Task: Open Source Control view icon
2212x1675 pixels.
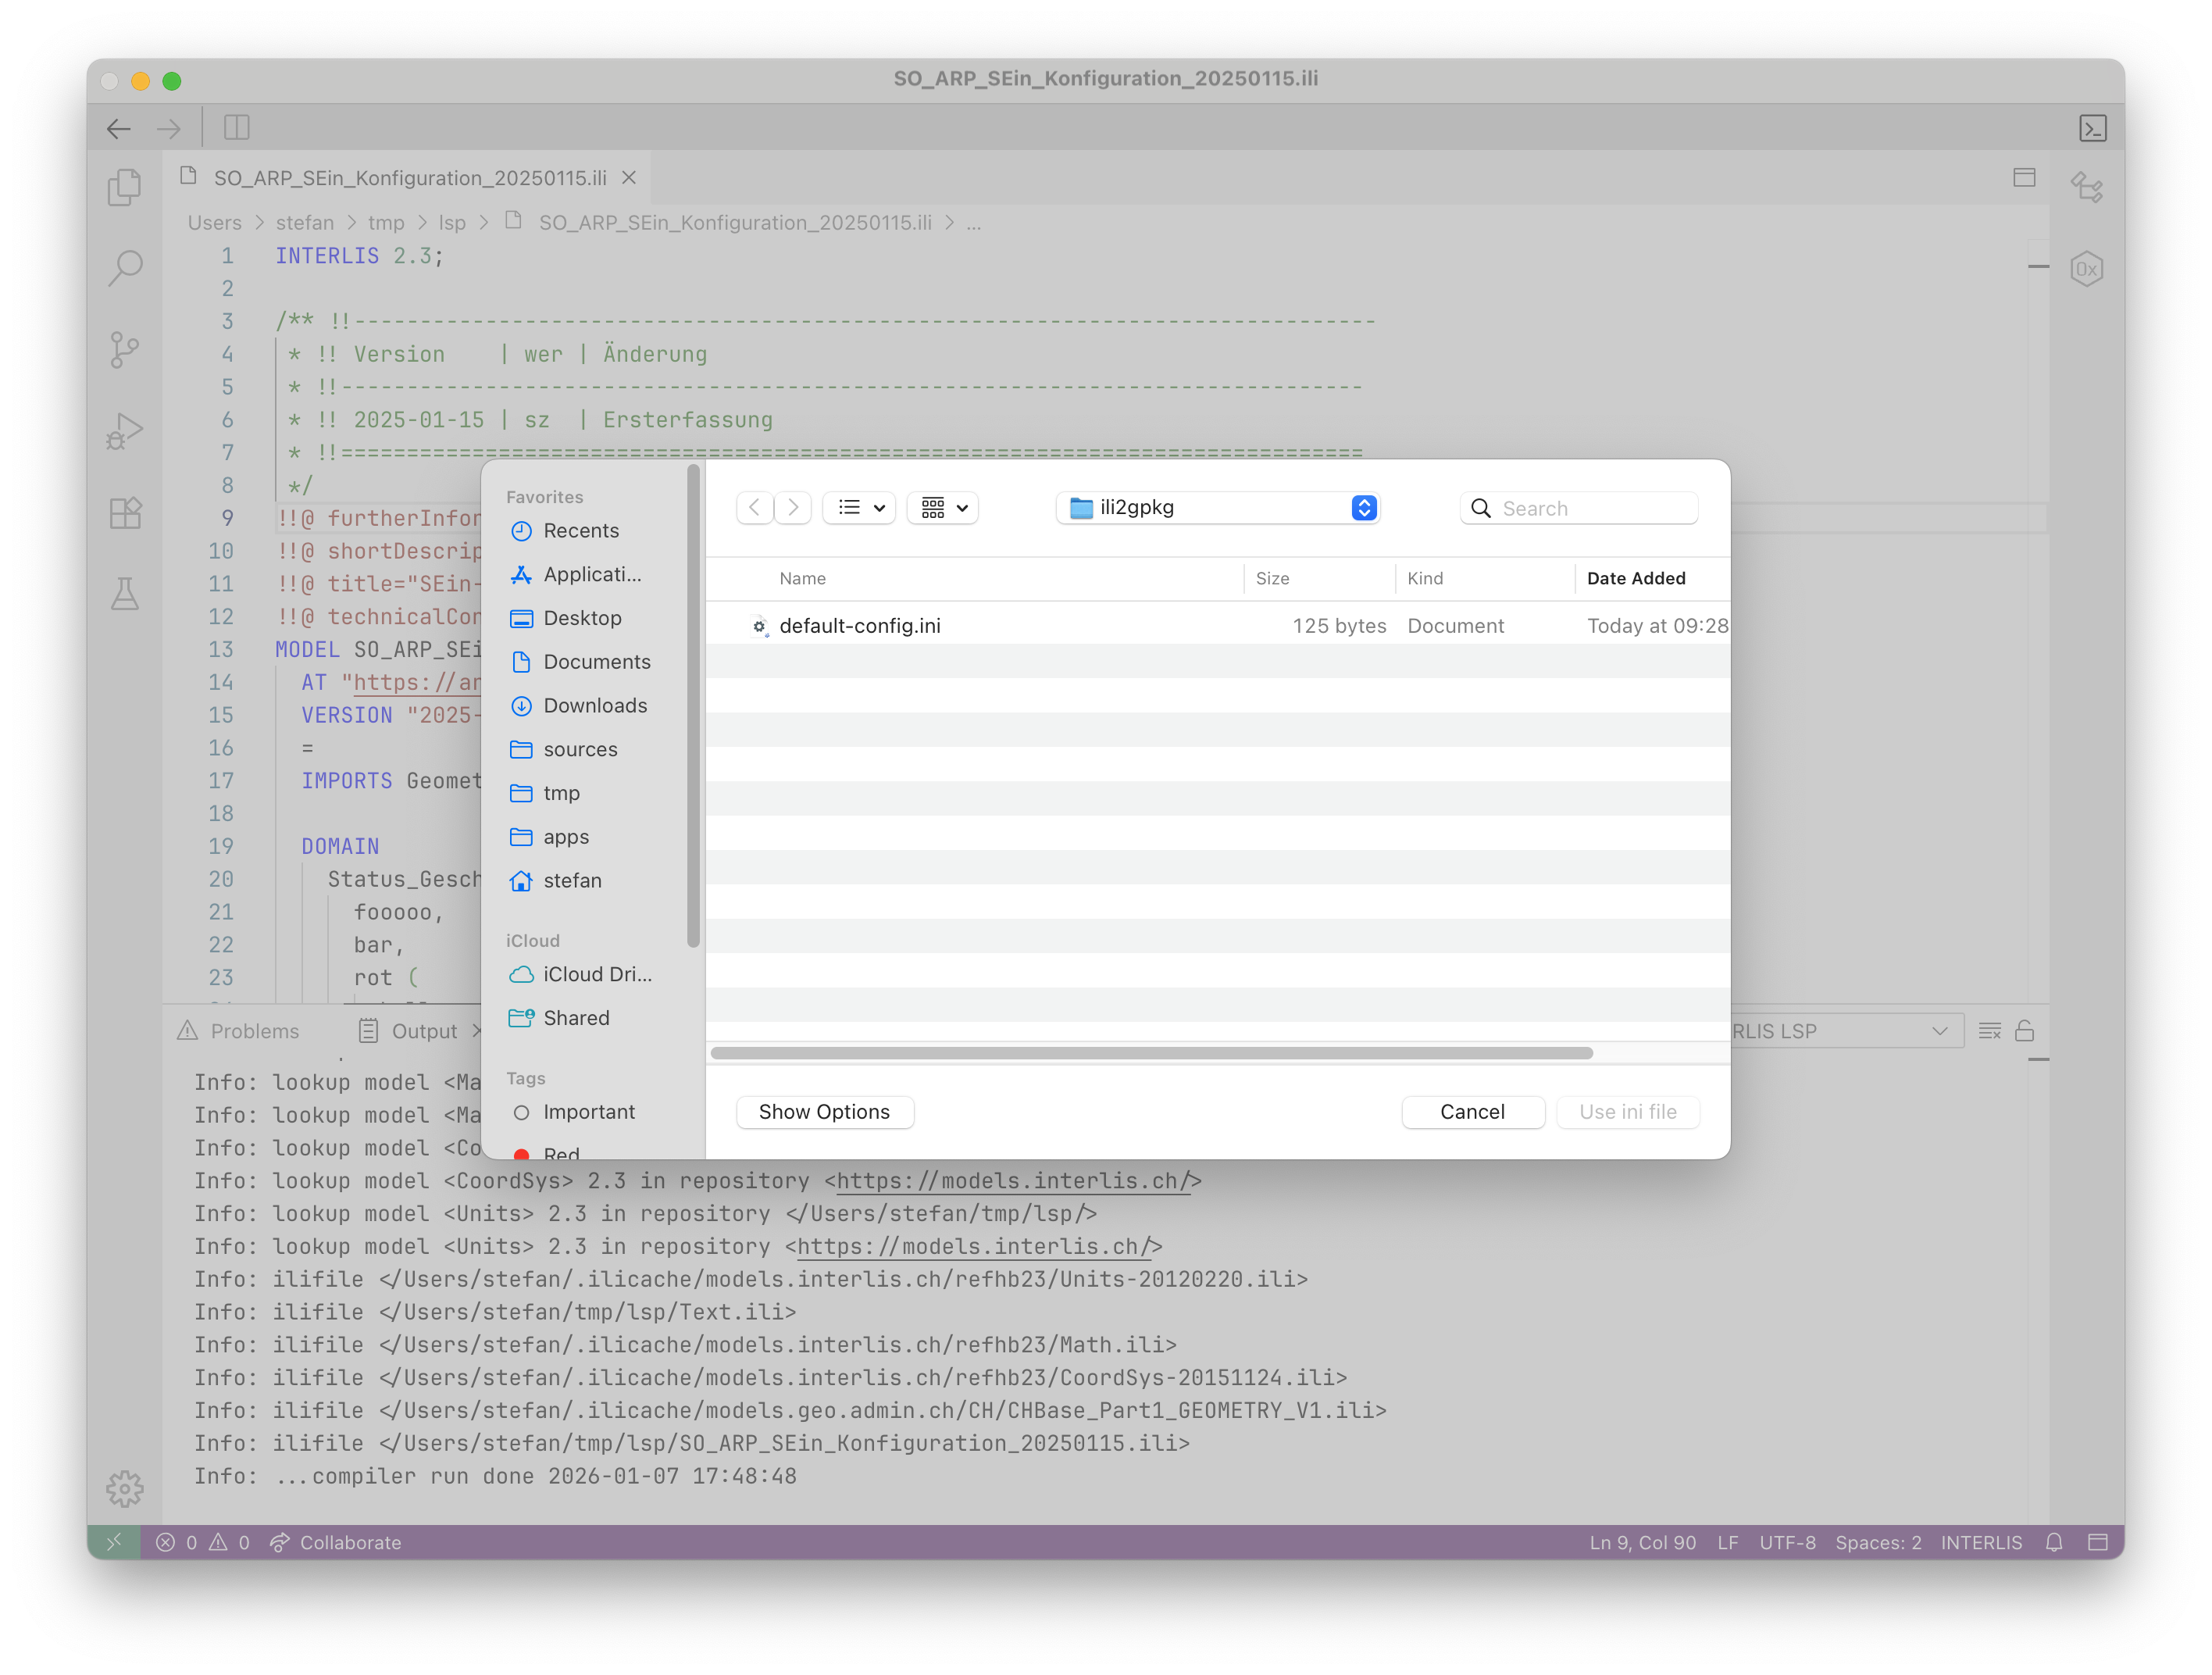Action: click(x=124, y=349)
